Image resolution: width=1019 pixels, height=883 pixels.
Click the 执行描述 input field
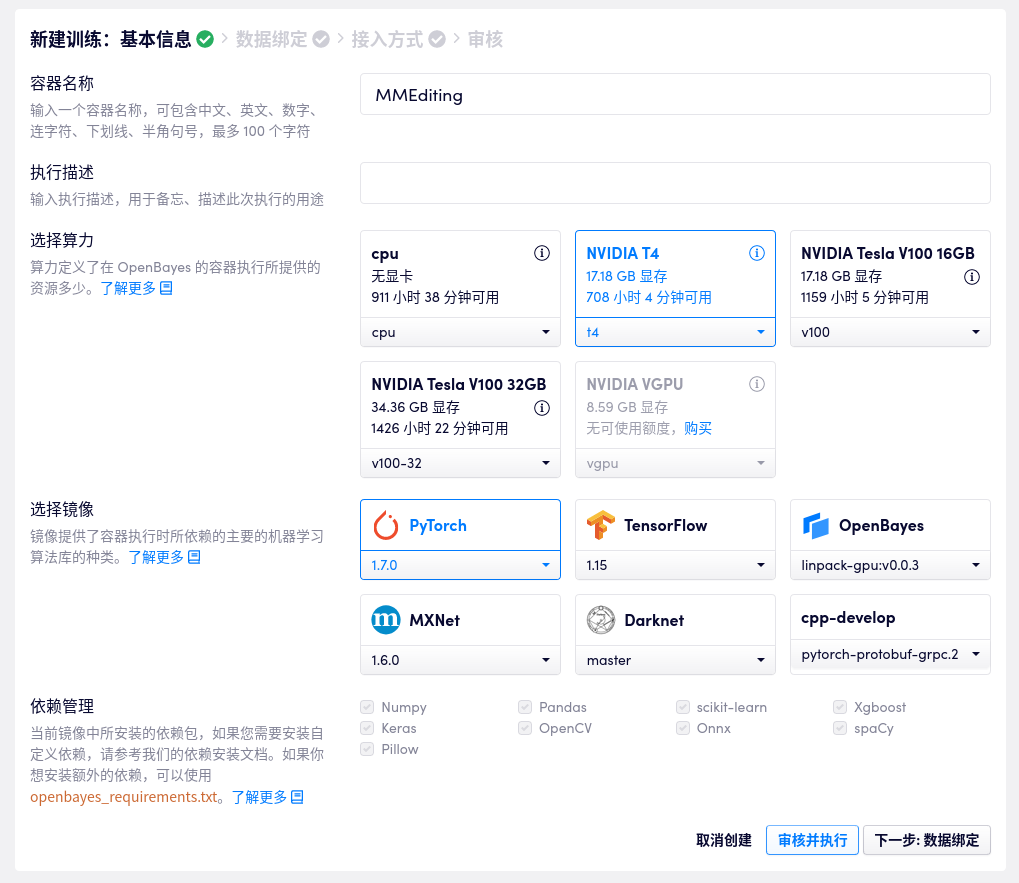675,183
